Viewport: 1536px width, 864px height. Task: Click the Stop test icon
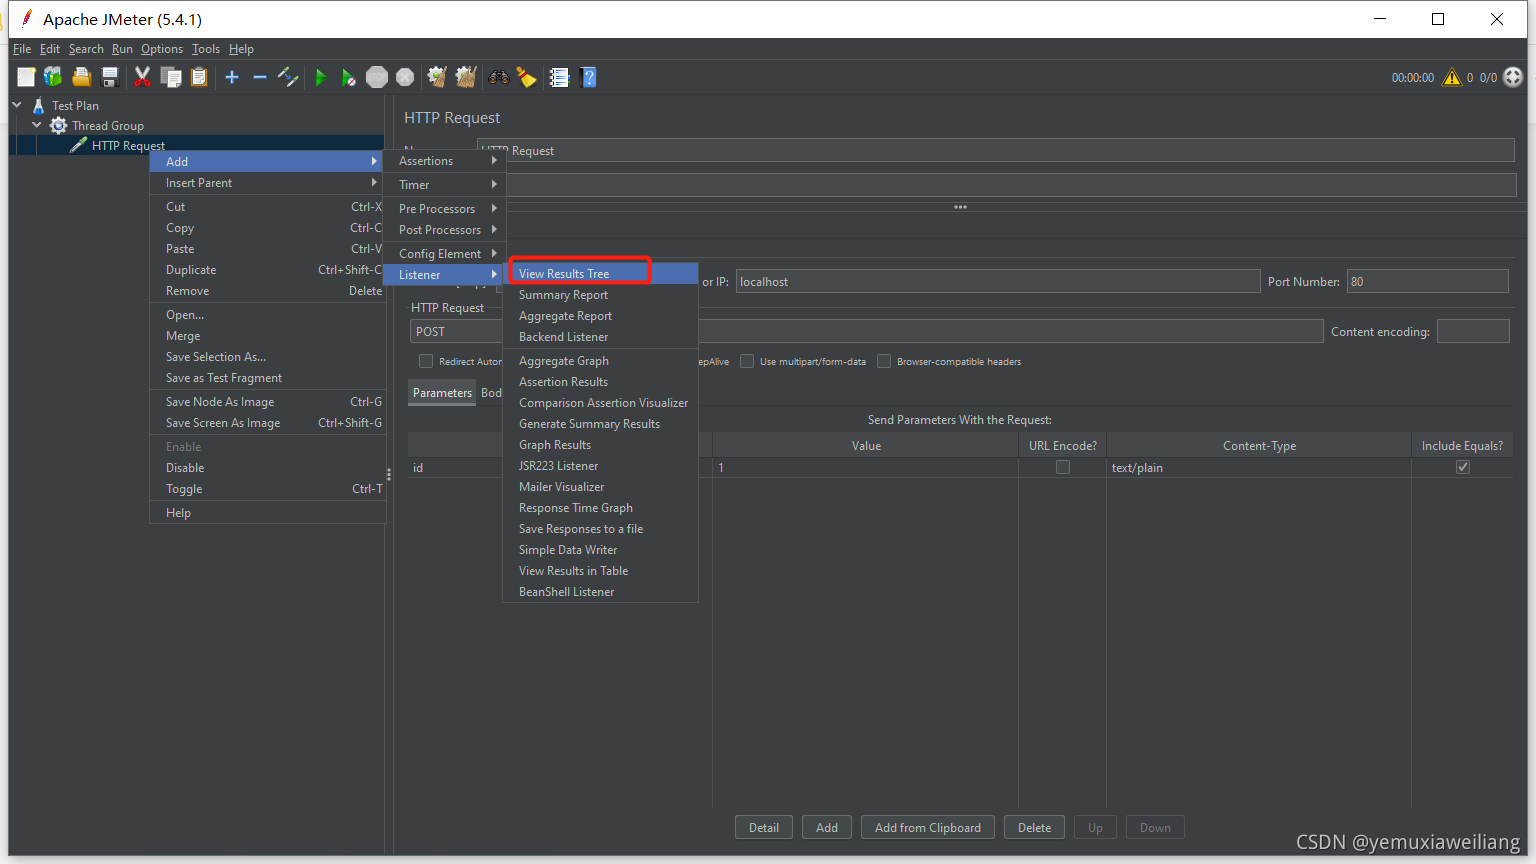tap(377, 77)
